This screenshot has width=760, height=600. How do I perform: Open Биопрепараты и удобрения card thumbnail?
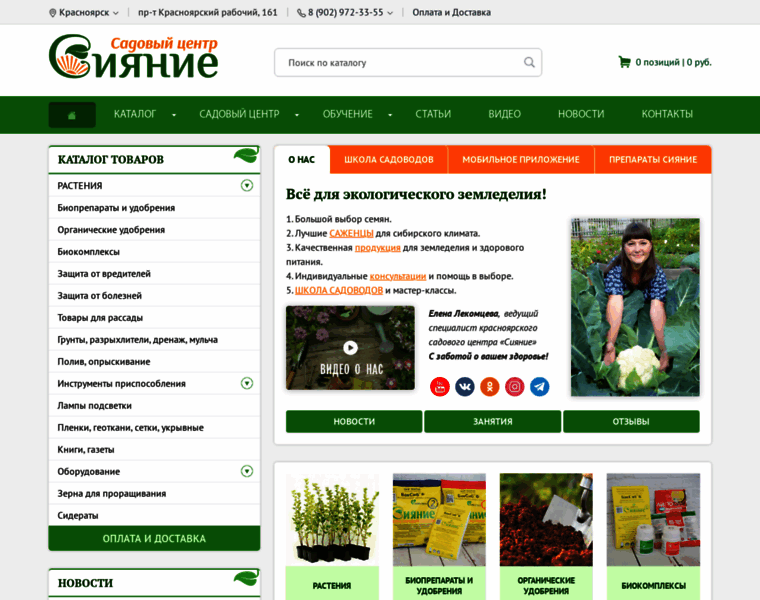tap(439, 520)
